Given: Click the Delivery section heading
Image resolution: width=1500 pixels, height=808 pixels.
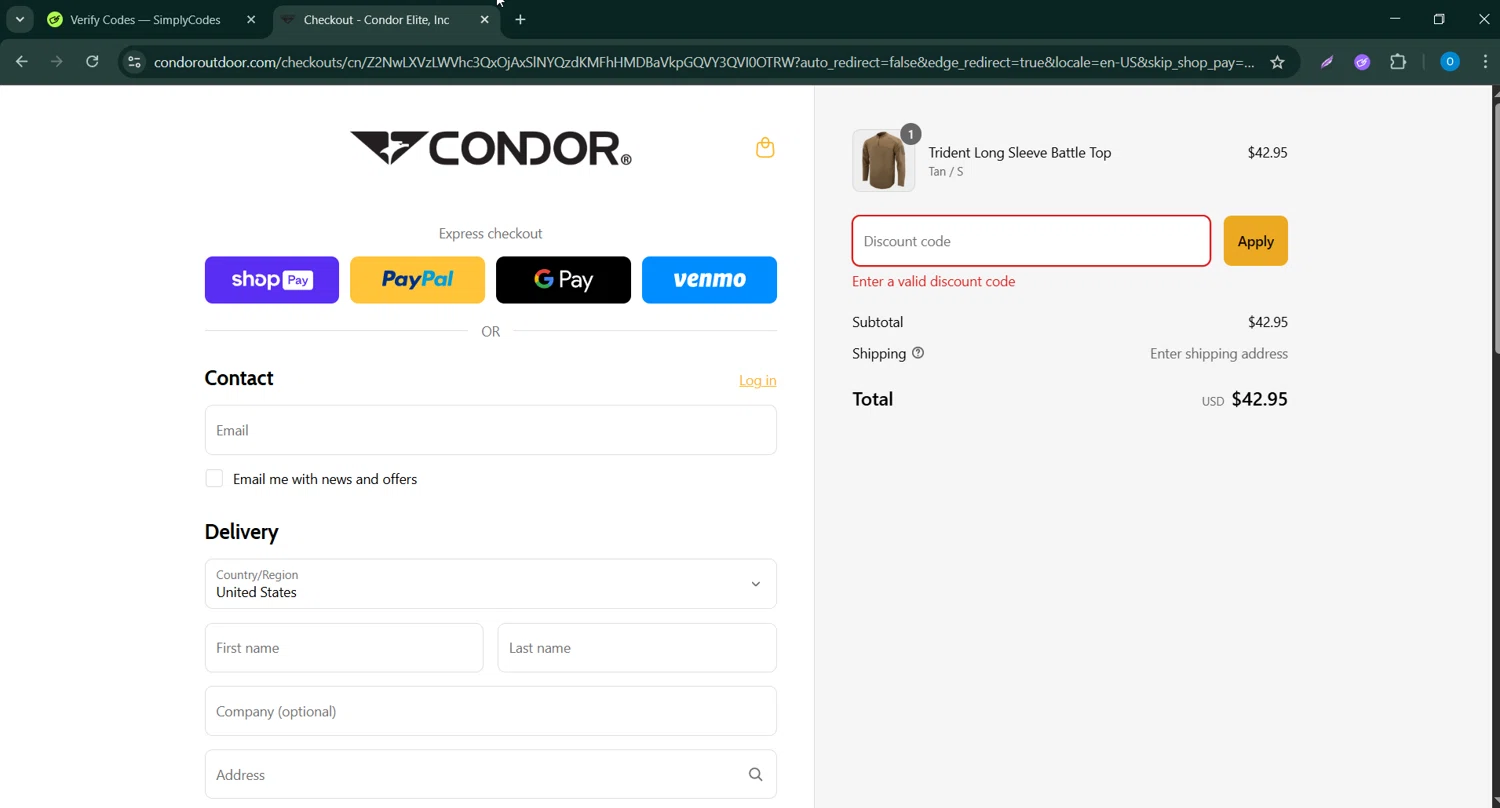Looking at the screenshot, I should [241, 532].
